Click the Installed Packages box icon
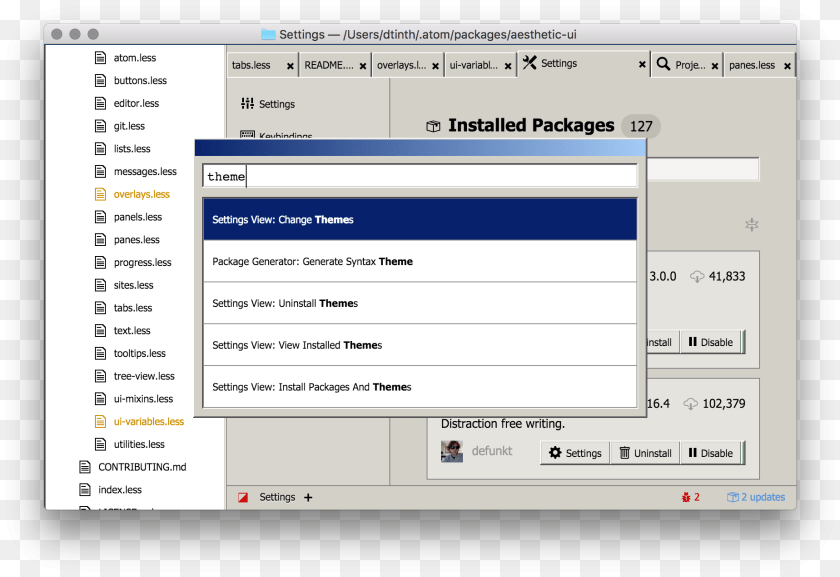 tap(433, 126)
